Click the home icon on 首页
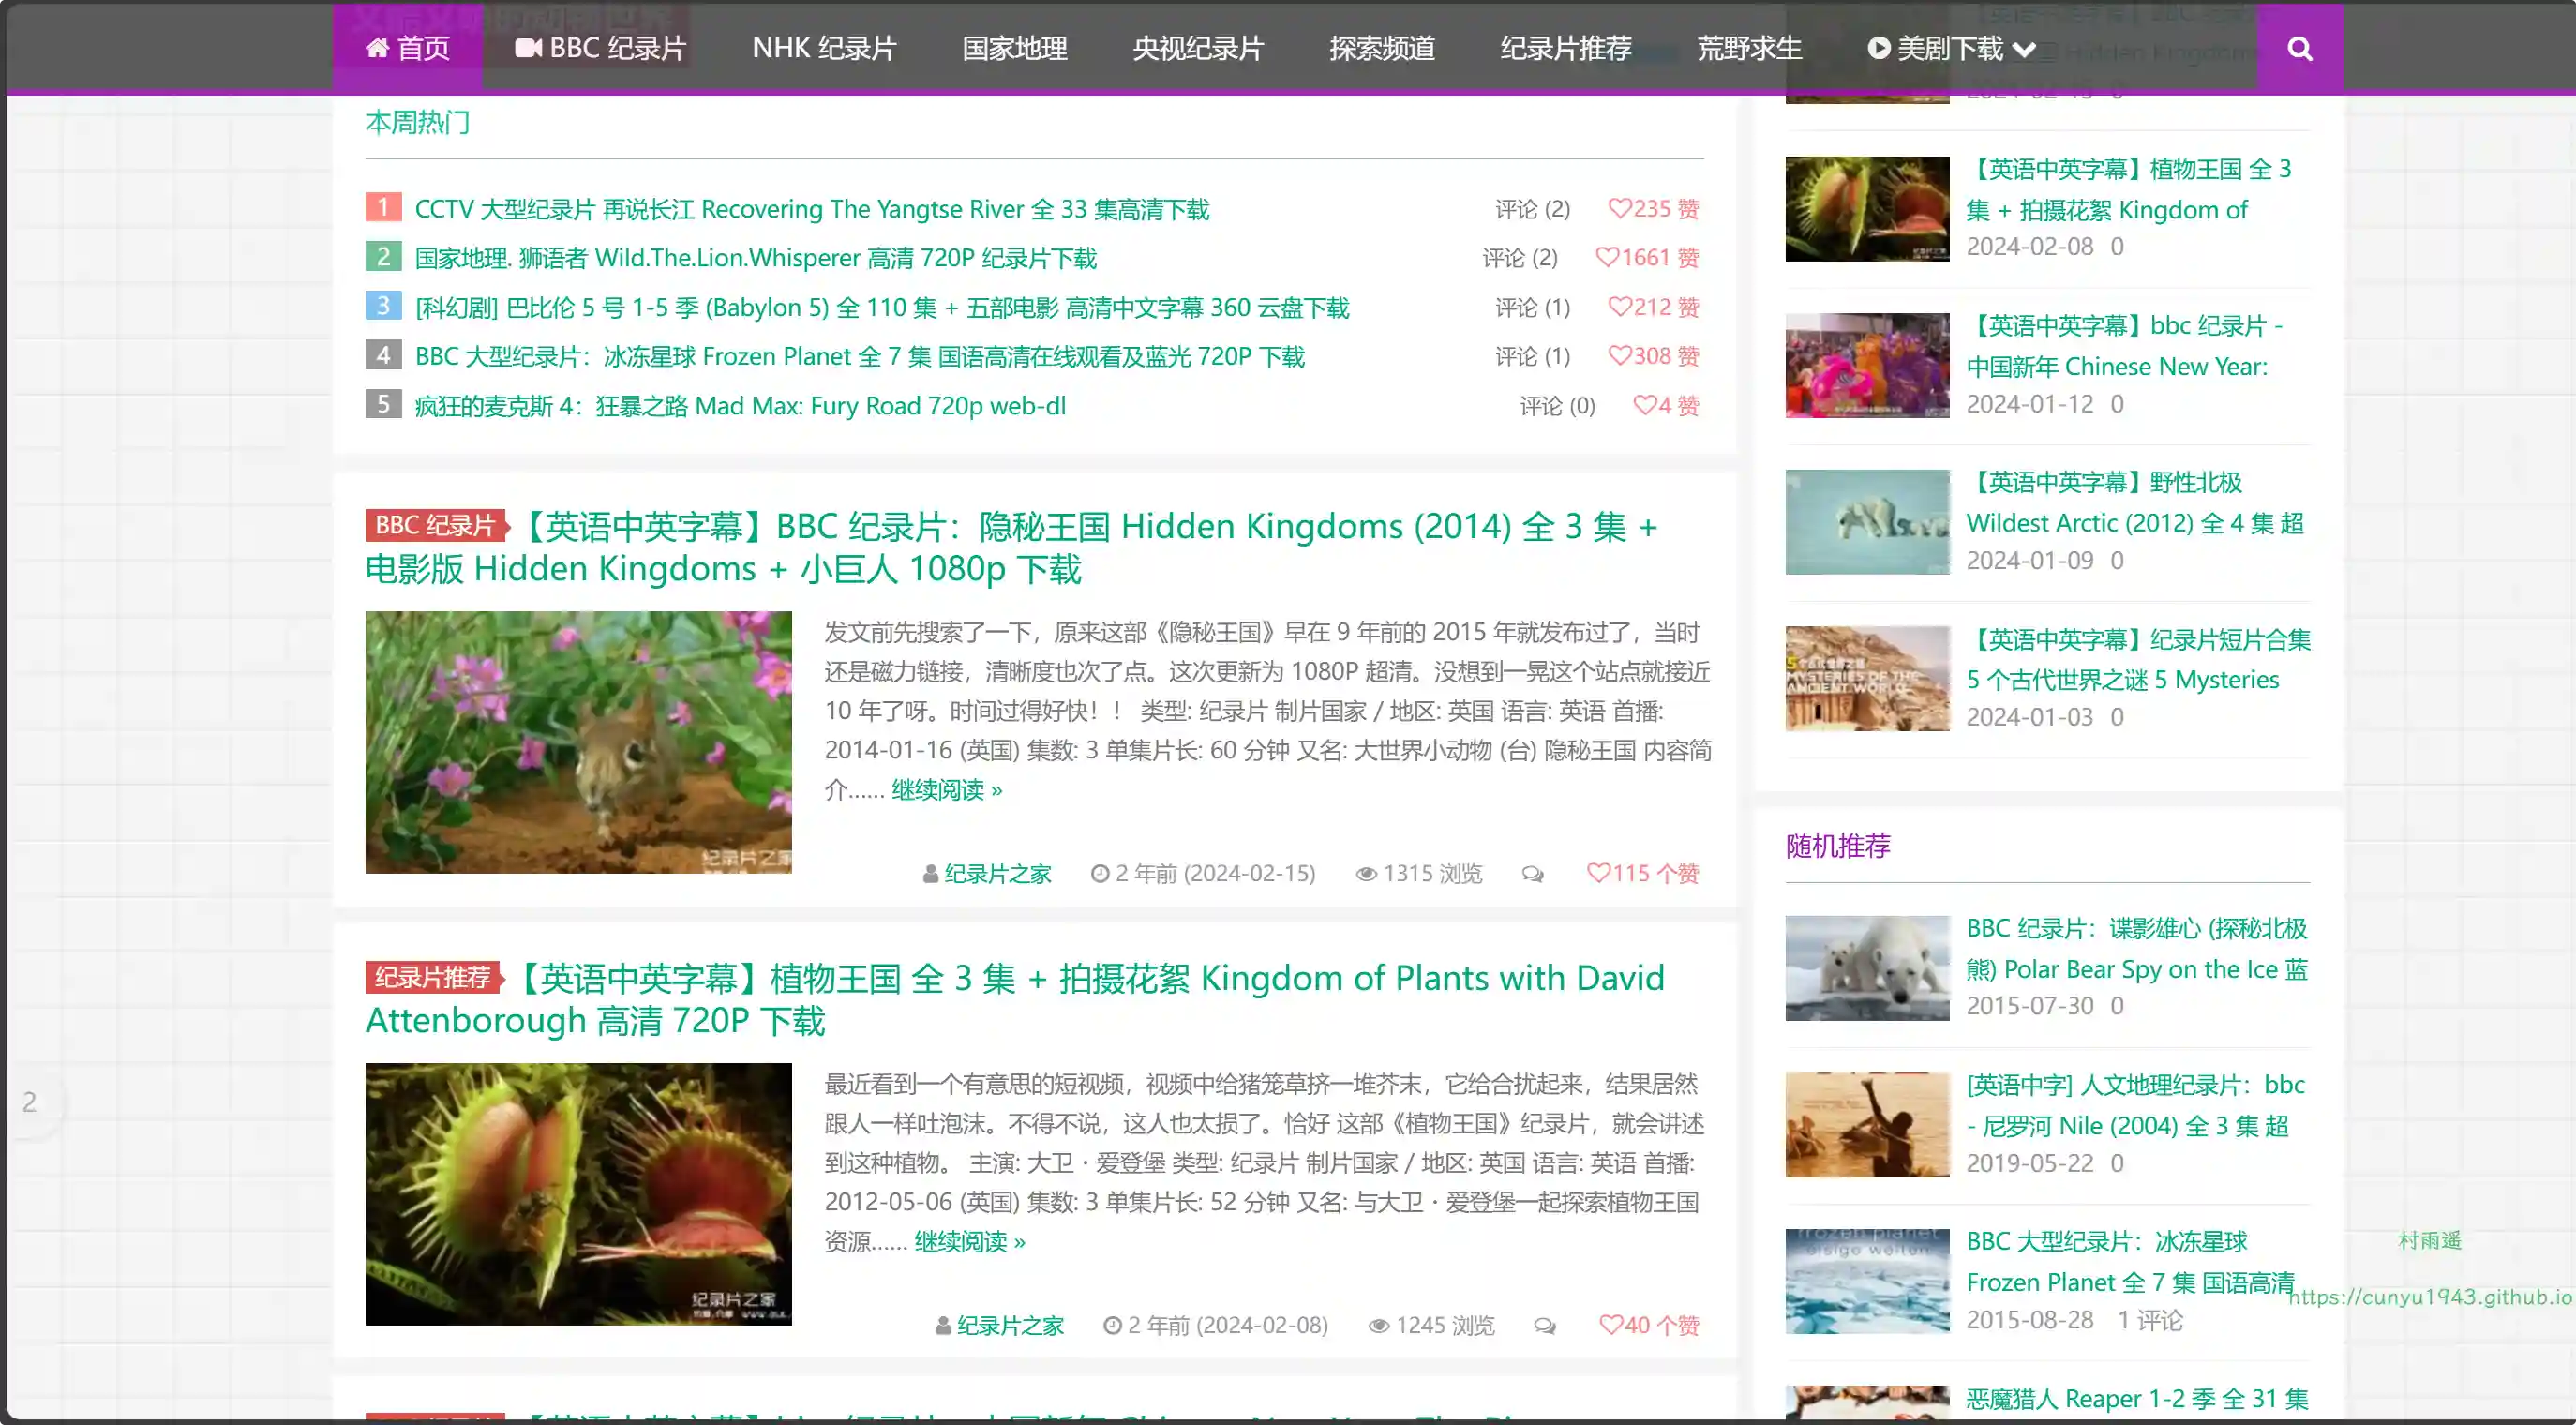2576x1425 pixels. (377, 48)
